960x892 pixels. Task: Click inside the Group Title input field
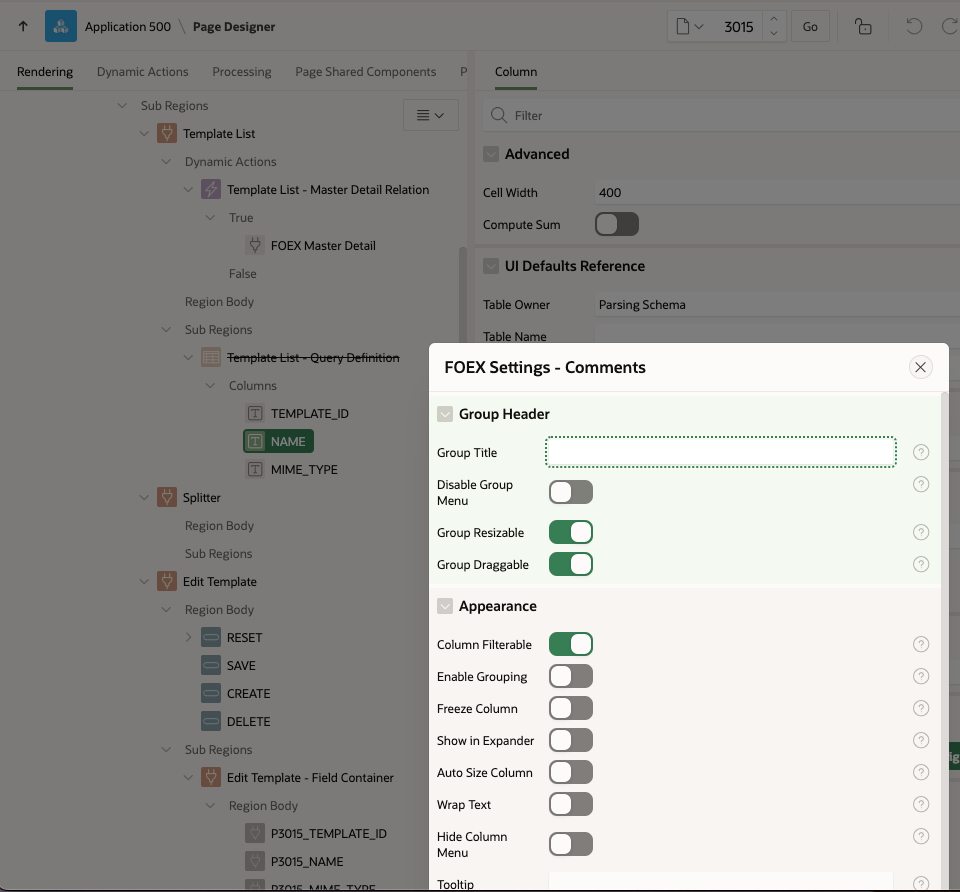coord(720,452)
